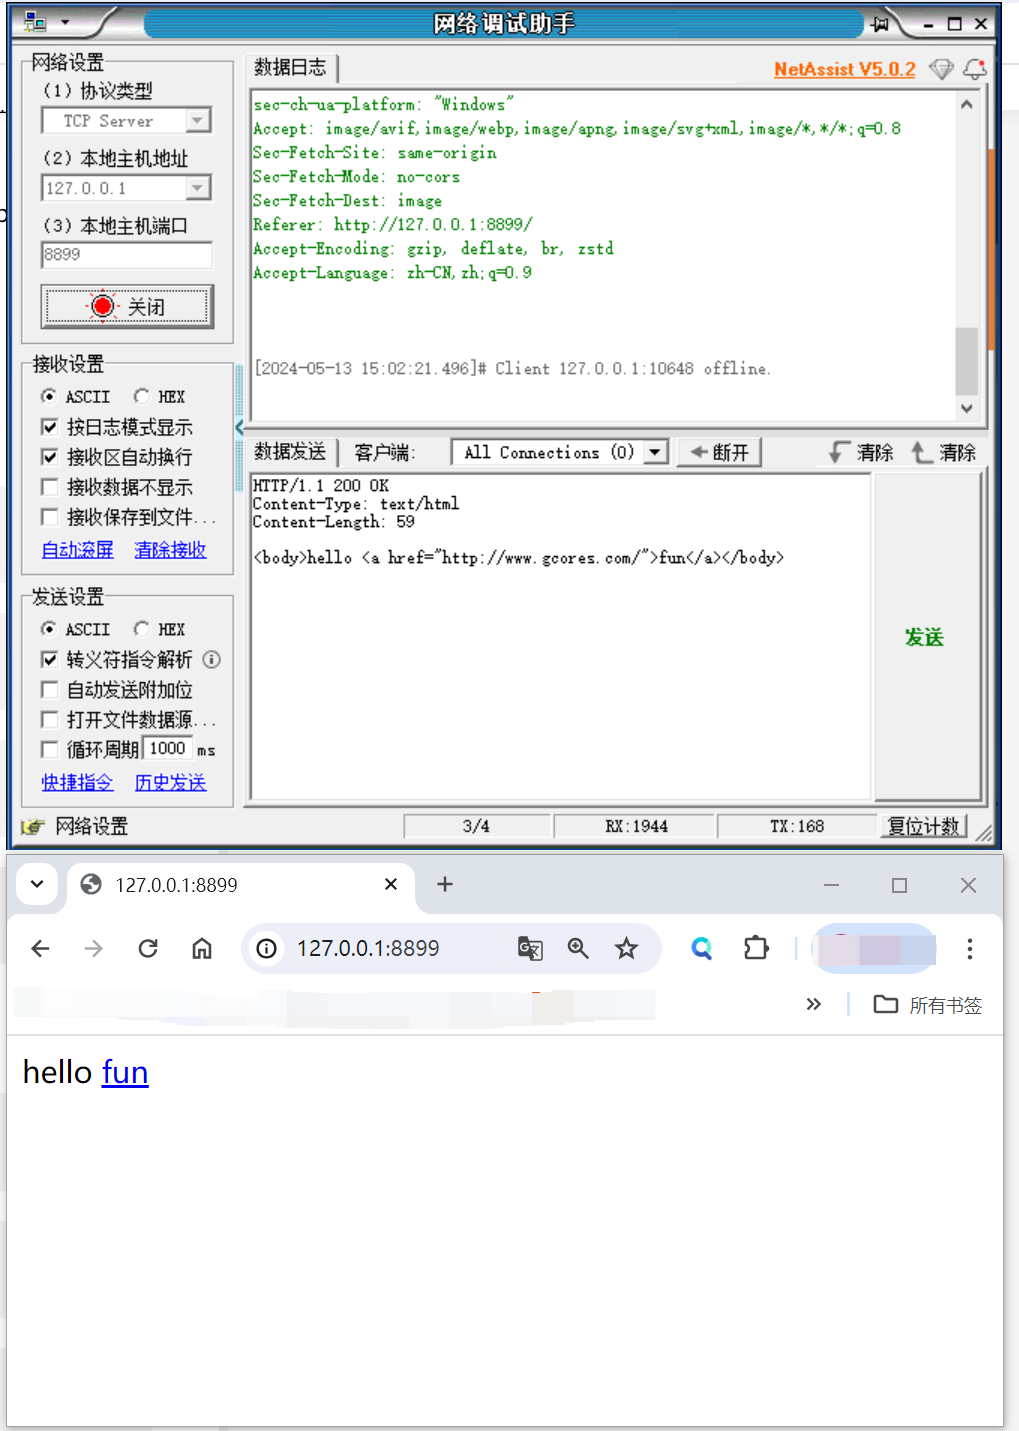Expand the All Connections client dropdown
Image resolution: width=1019 pixels, height=1431 pixels.
[x=655, y=453]
